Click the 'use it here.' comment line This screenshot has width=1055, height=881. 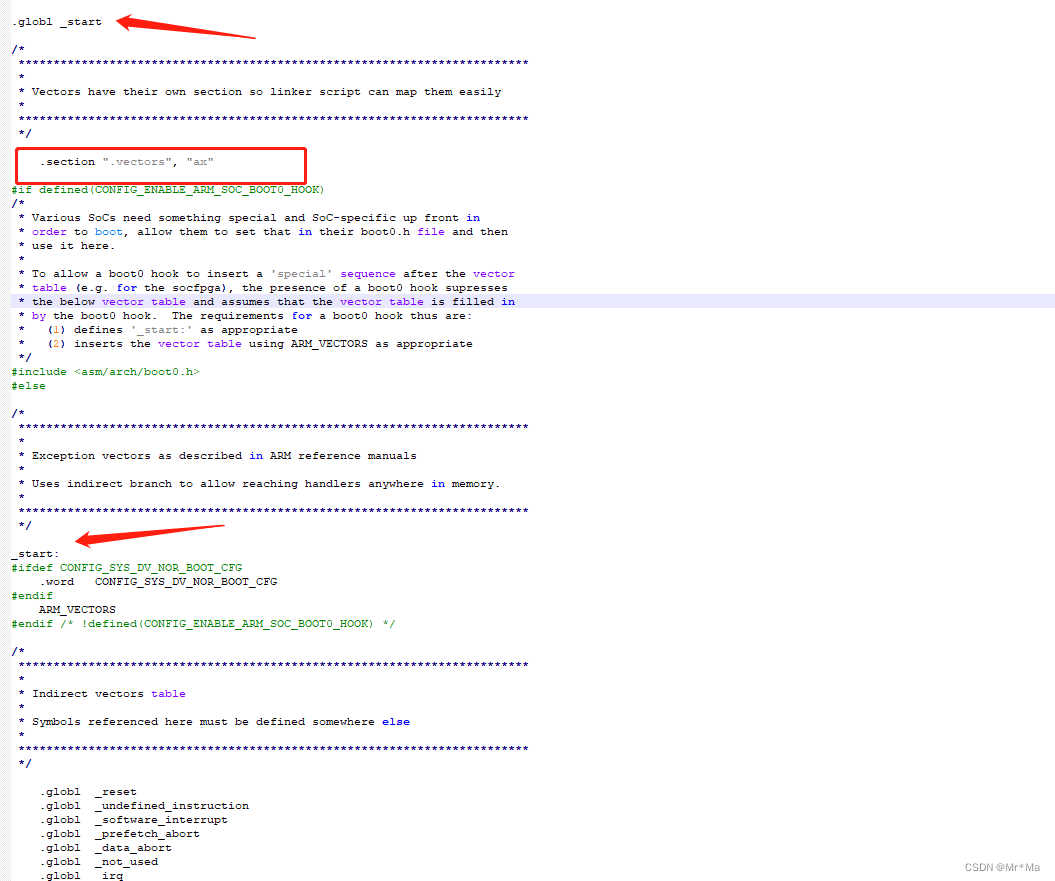(67, 246)
